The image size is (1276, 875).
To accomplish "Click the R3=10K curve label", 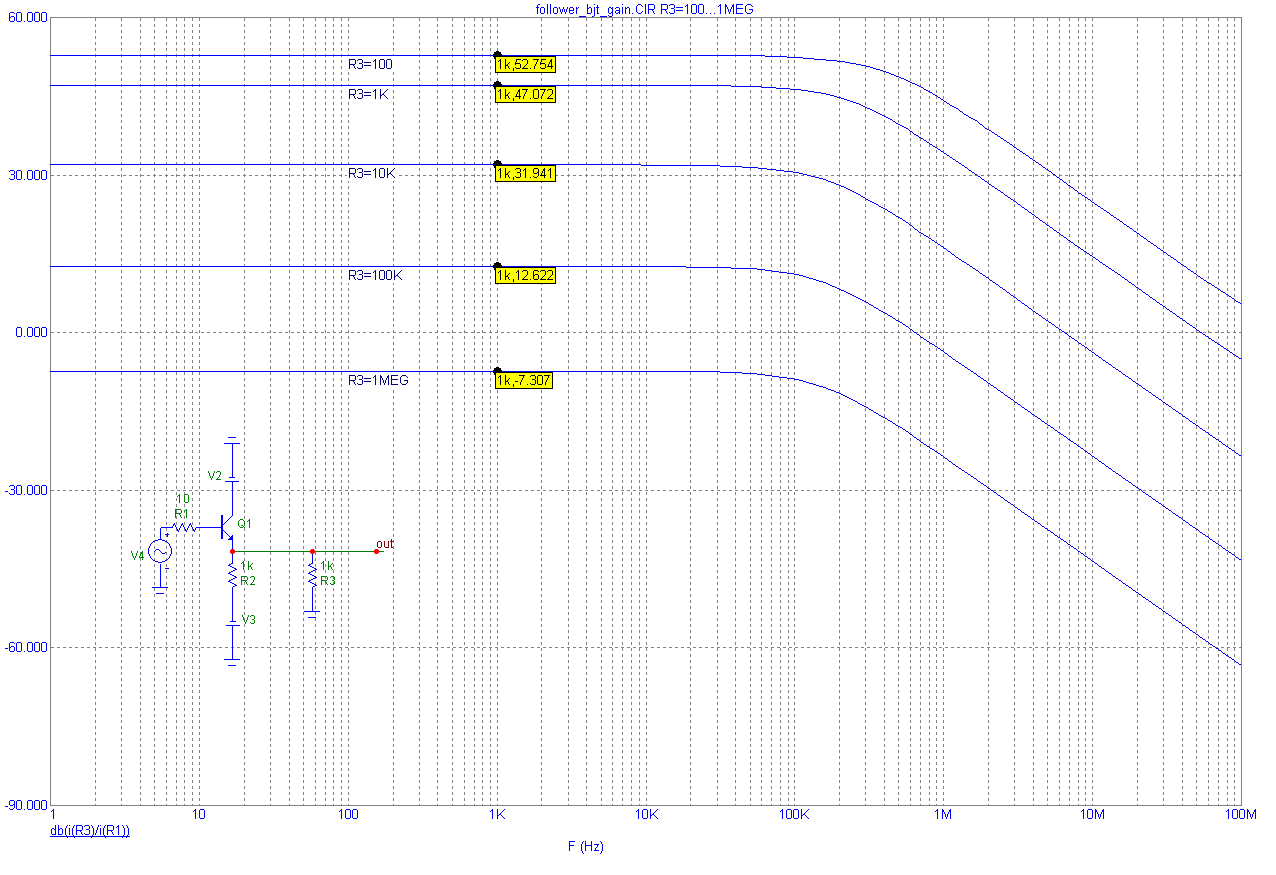I will pyautogui.click(x=371, y=173).
